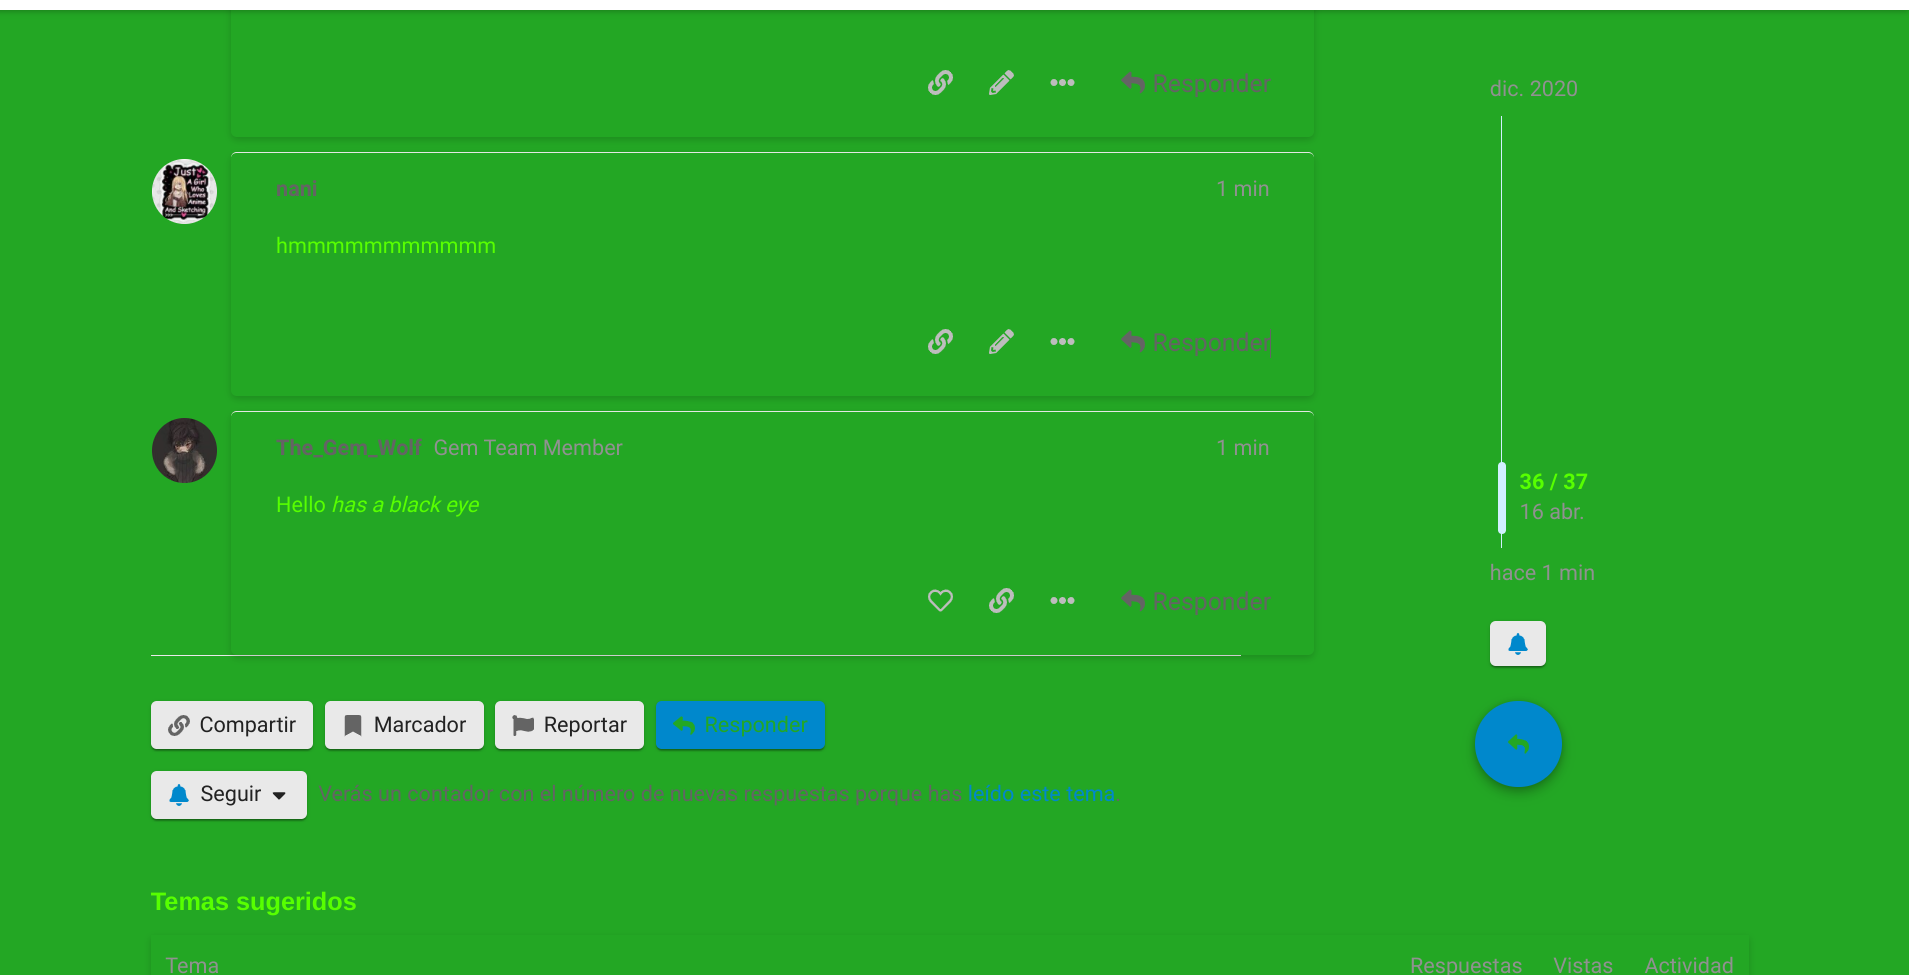This screenshot has width=1909, height=975.
Task: Sort by Vistas column header
Action: click(x=1583, y=965)
